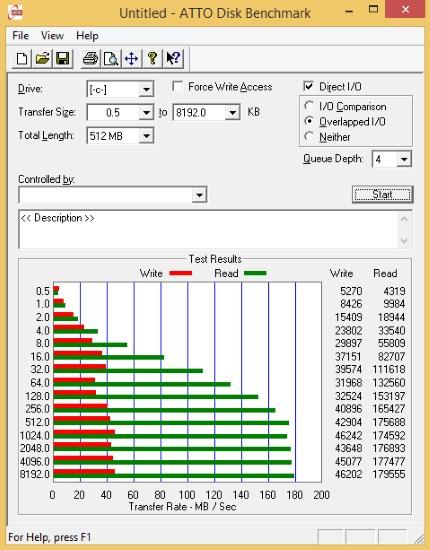This screenshot has height=550, width=430.
Task: Click the Description box scroll down arrow
Action: (x=404, y=241)
